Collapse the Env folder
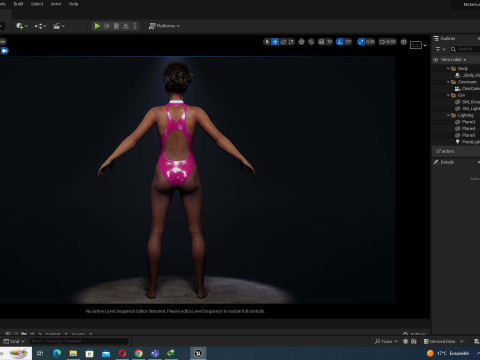Viewport: 480px width, 360px height. [448, 95]
